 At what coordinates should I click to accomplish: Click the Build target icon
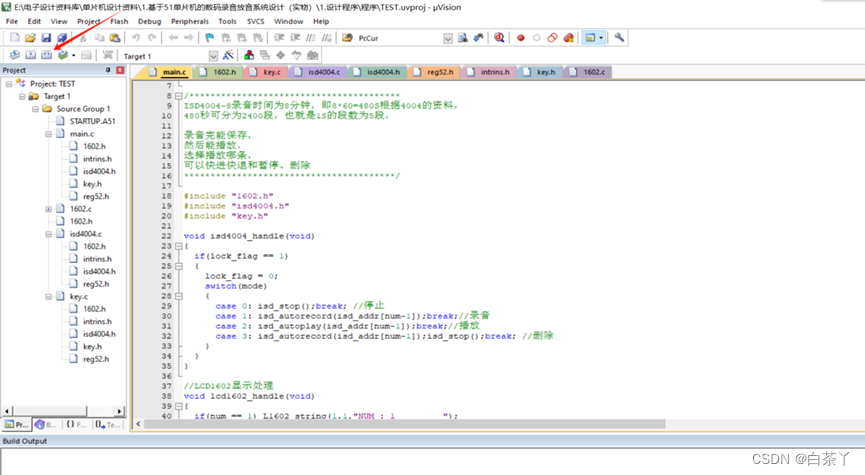[31, 55]
